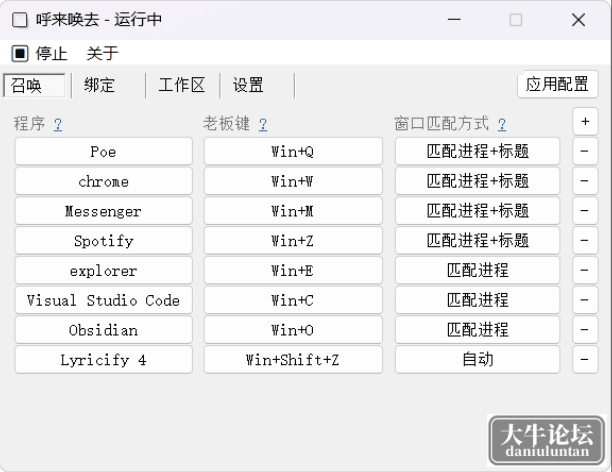Open the 停止 menu item

(52, 53)
